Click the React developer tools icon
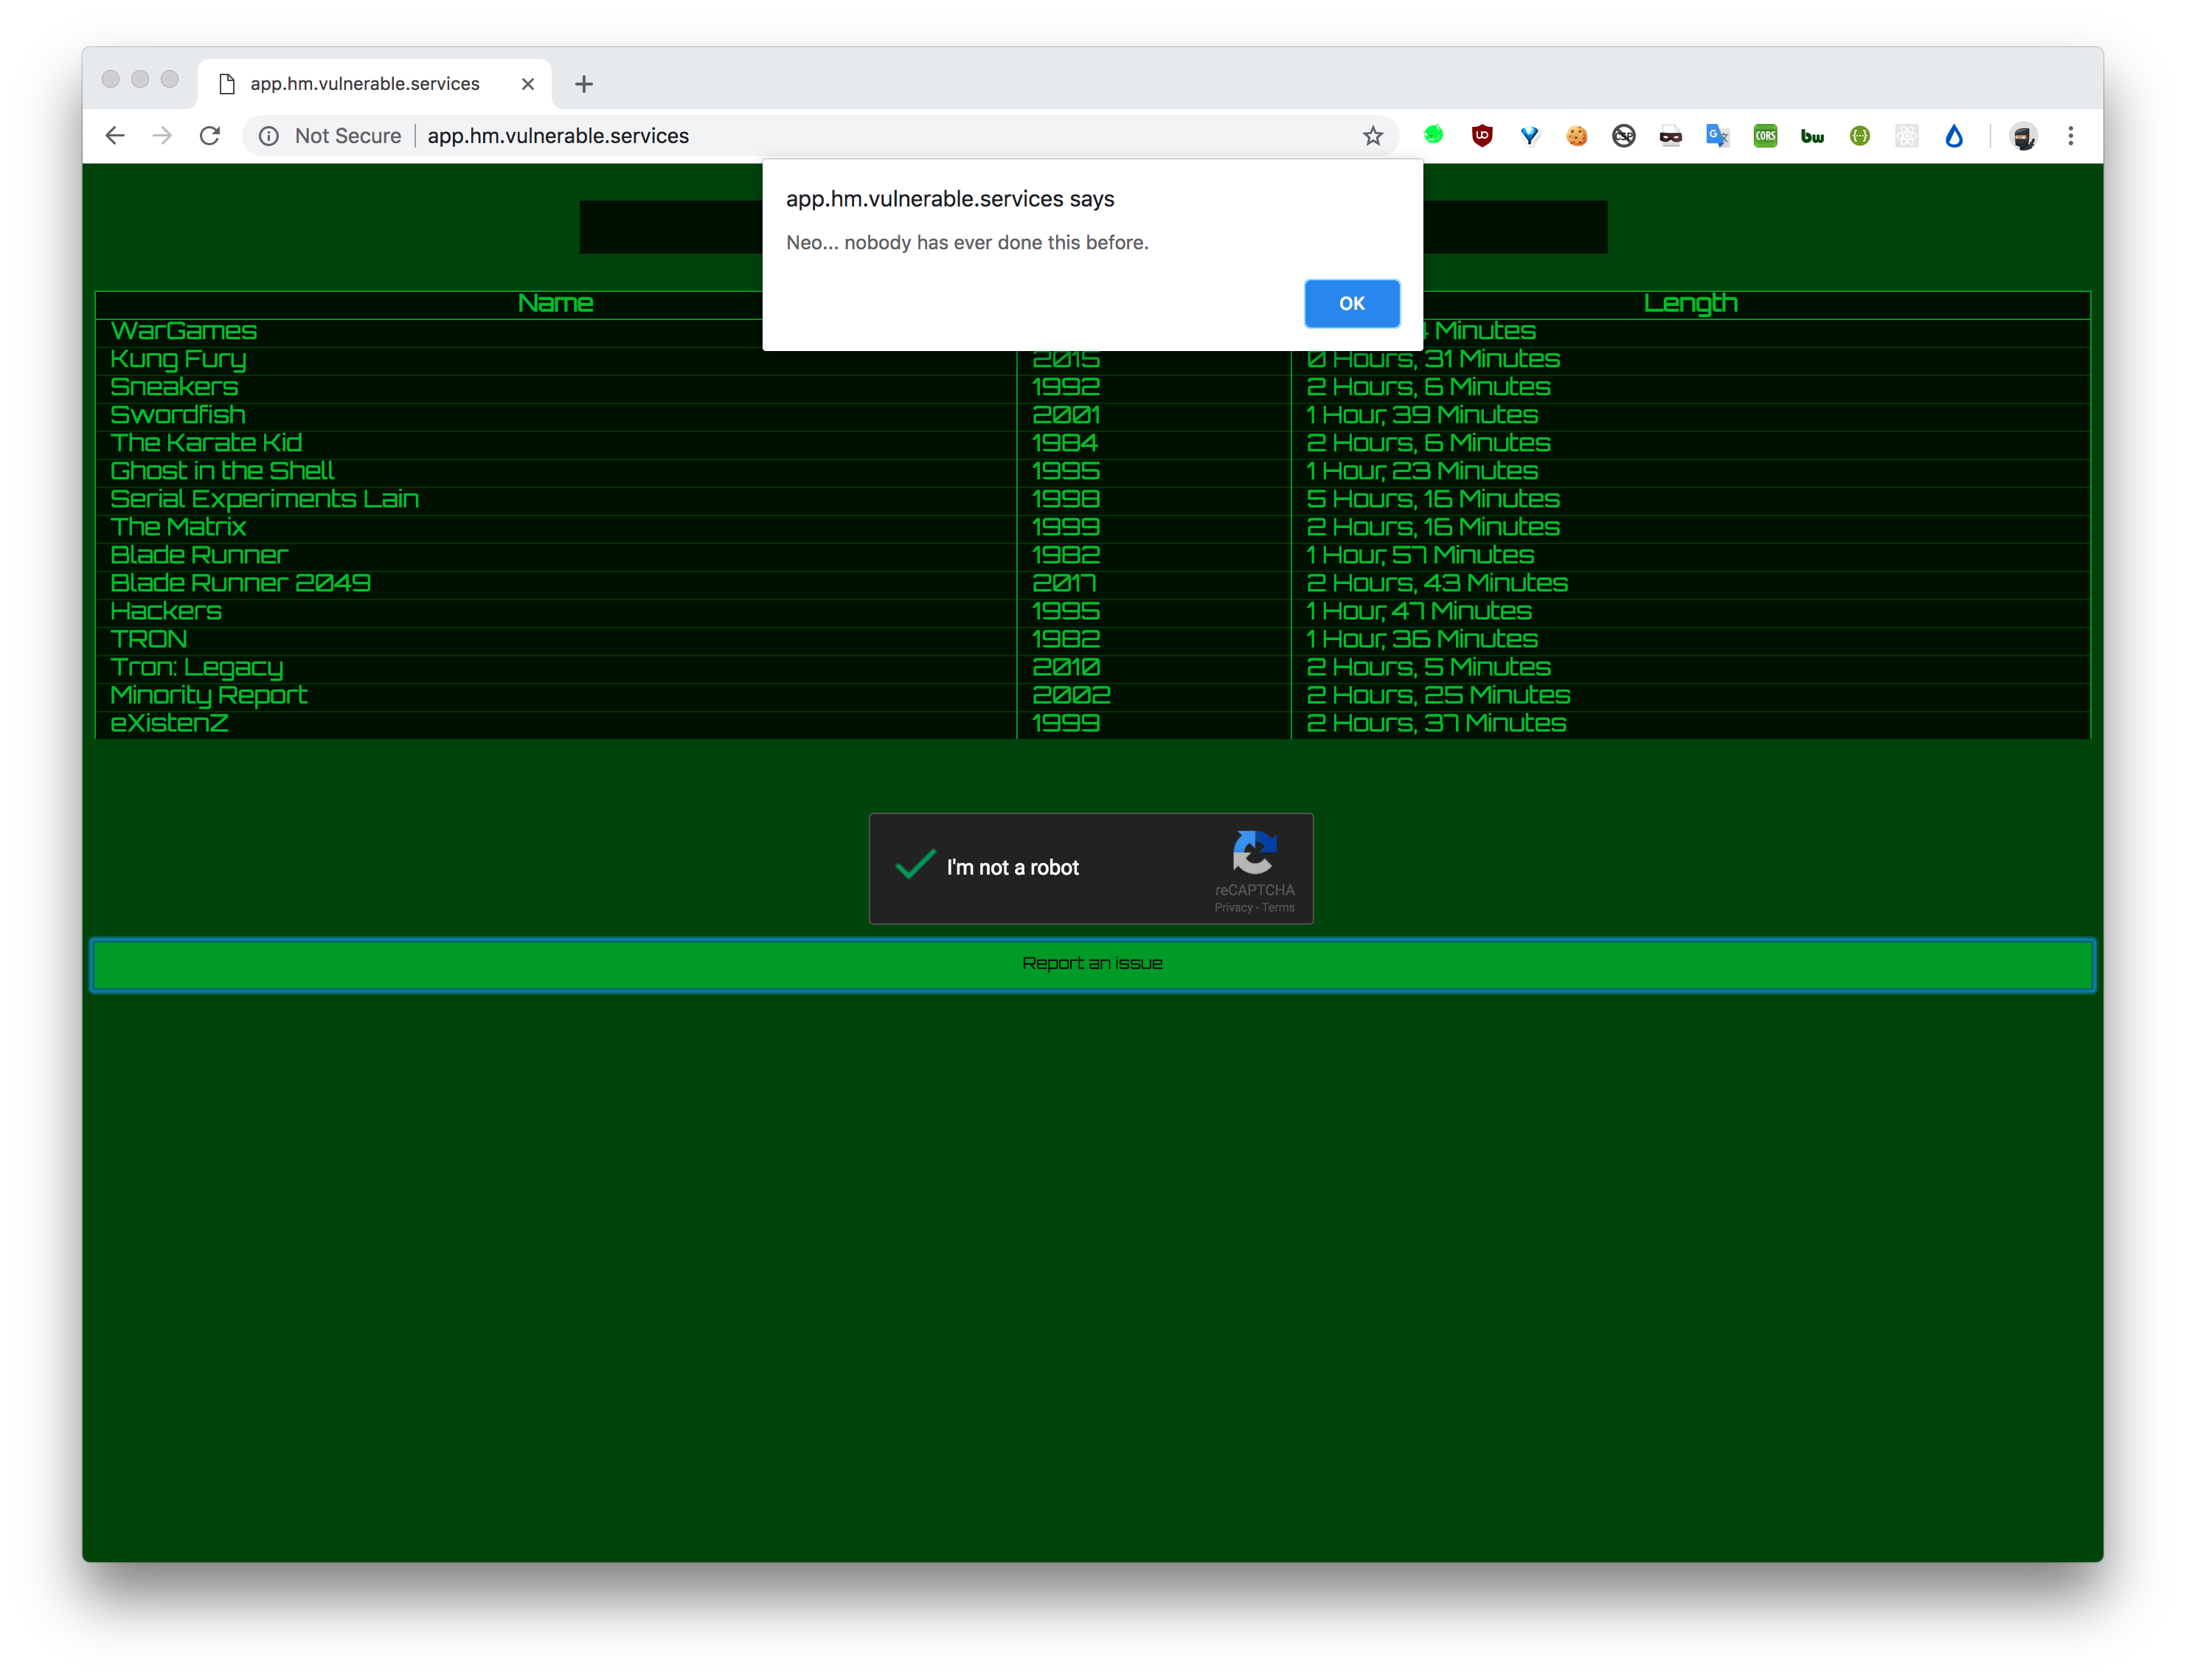2186x1680 pixels. tap(1907, 136)
